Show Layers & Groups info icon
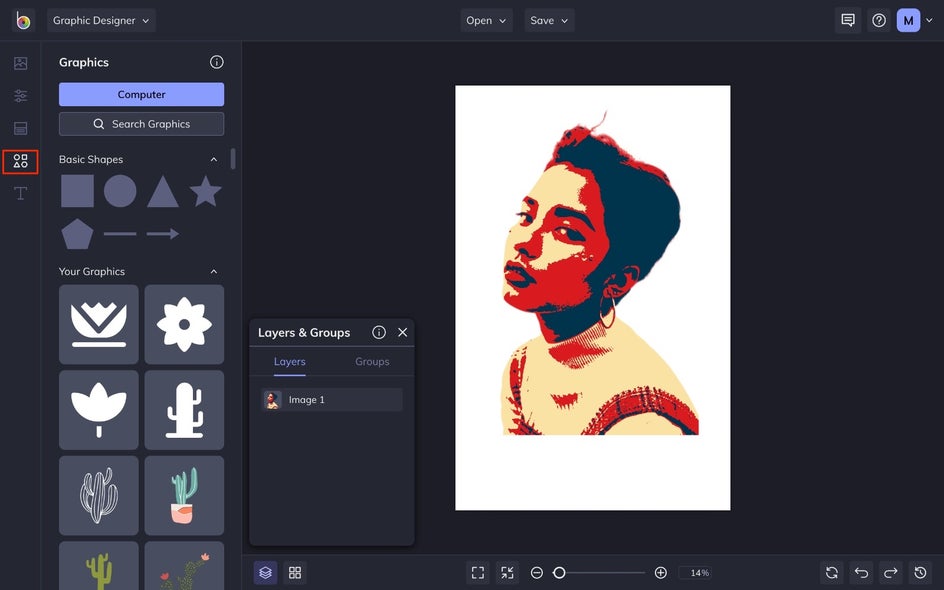 pos(379,332)
